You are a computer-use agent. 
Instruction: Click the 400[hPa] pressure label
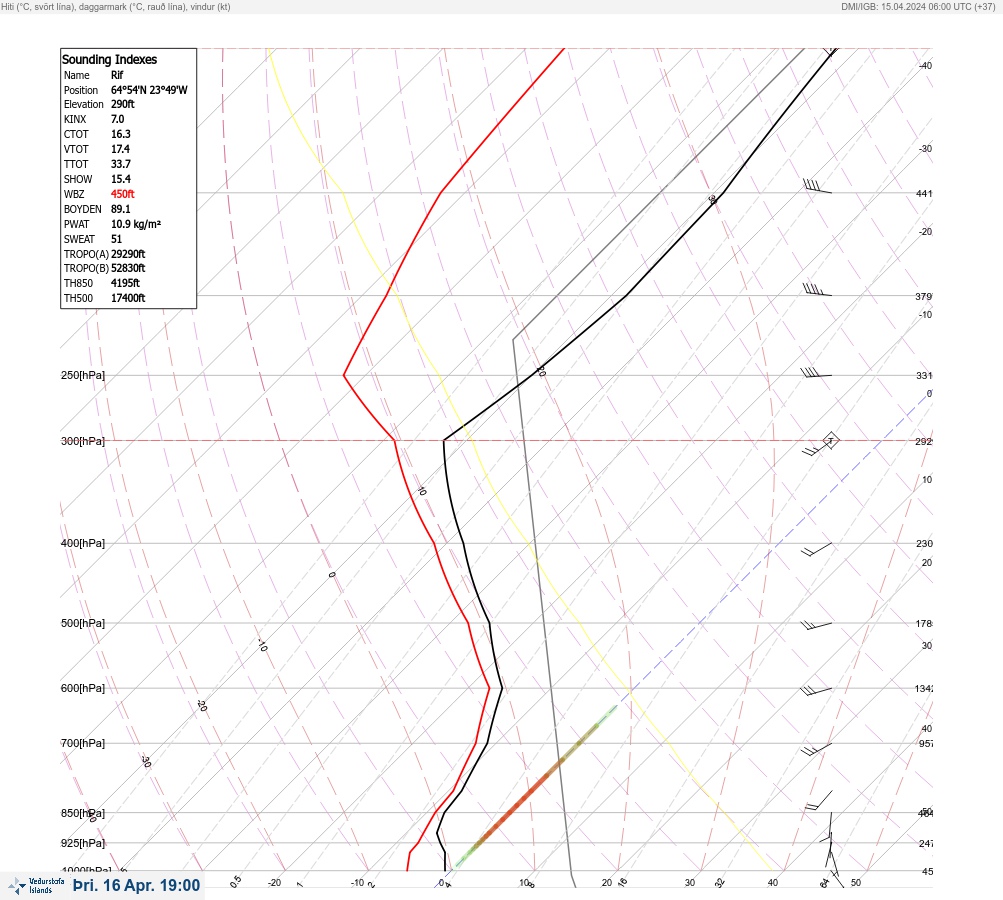coord(83,543)
